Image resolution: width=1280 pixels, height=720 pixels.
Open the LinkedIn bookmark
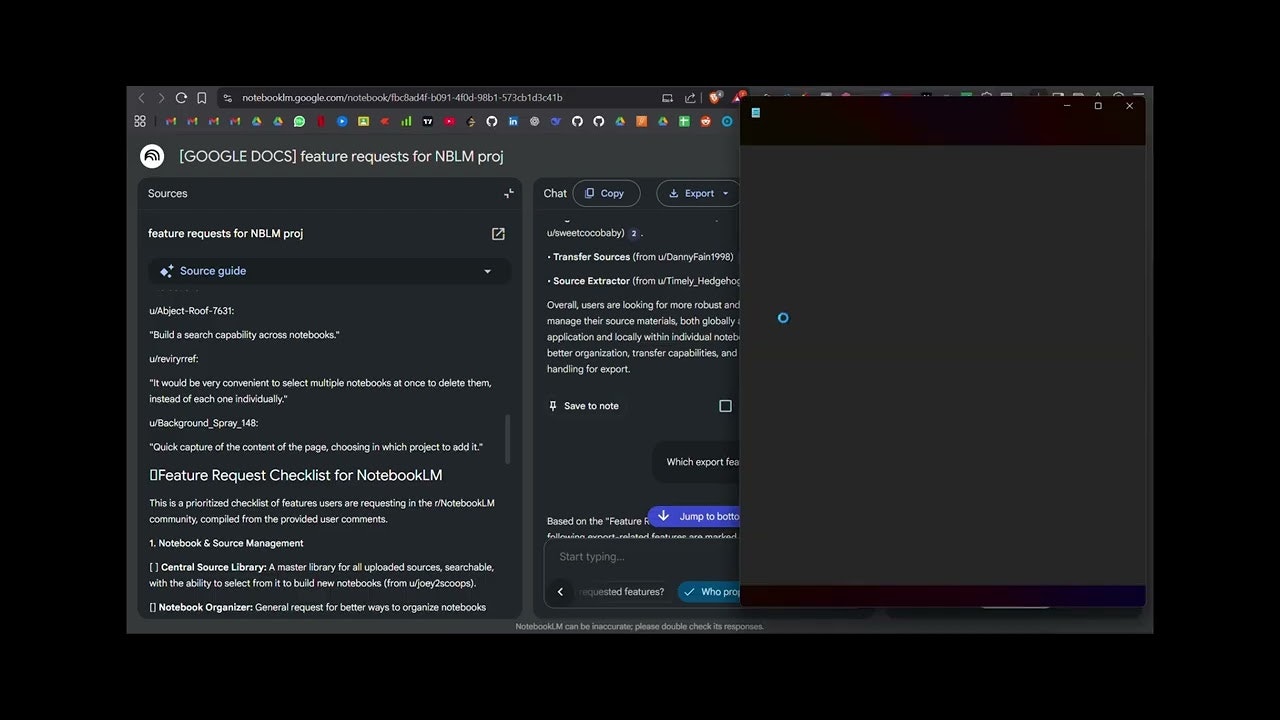tap(513, 121)
